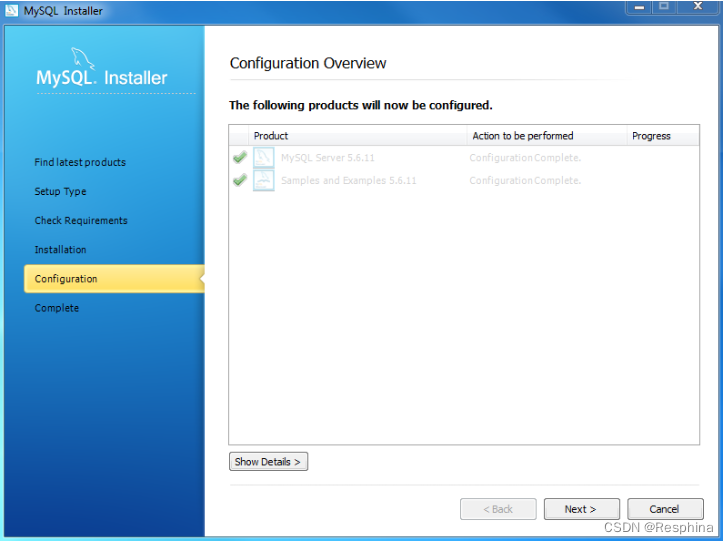Go to Check Requirements step
This screenshot has height=544, width=728.
point(81,221)
